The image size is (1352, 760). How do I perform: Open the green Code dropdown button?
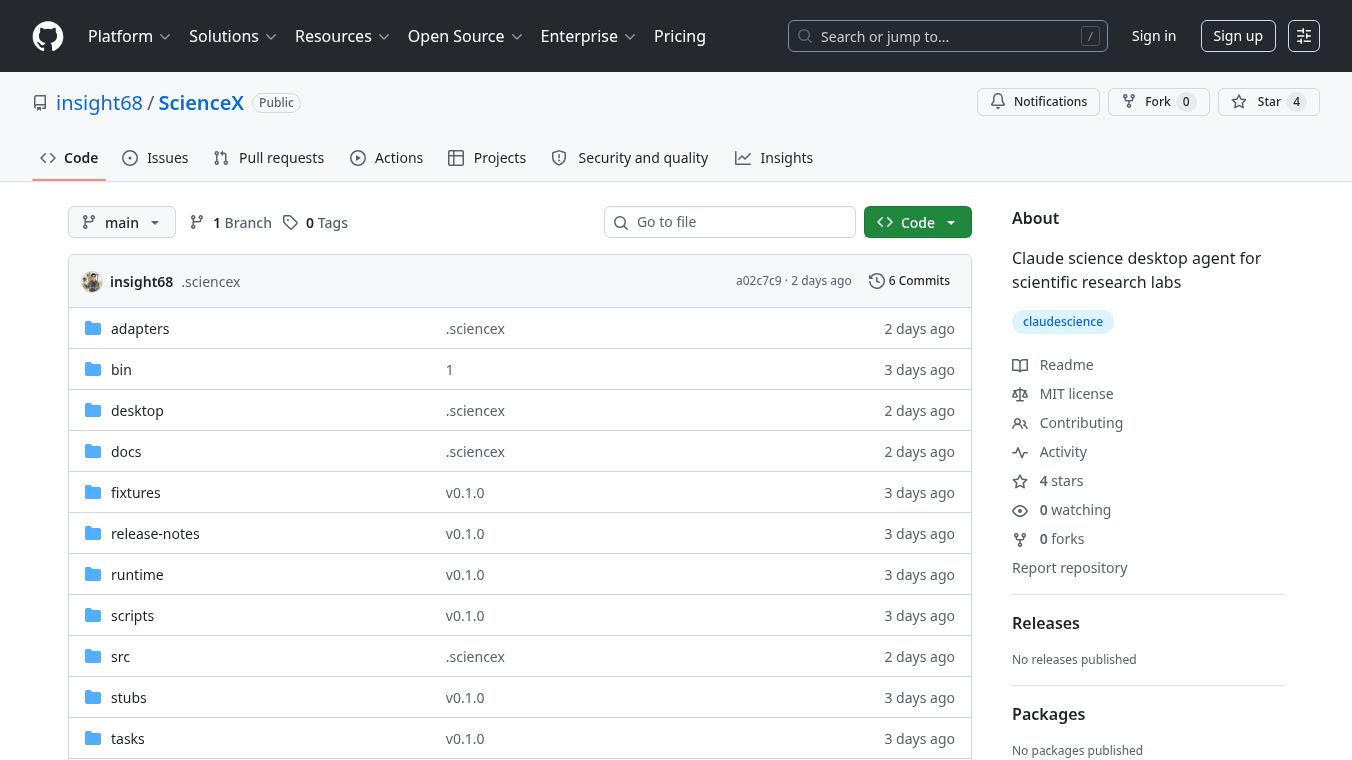click(918, 222)
